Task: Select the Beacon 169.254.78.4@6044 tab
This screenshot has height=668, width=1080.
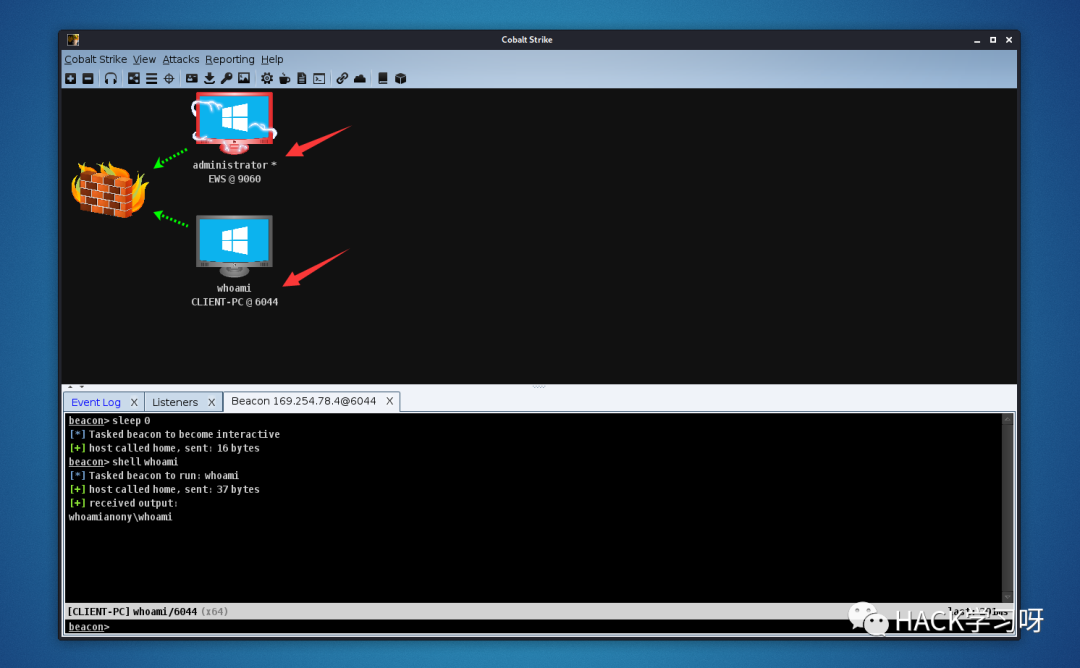Action: tap(303, 401)
